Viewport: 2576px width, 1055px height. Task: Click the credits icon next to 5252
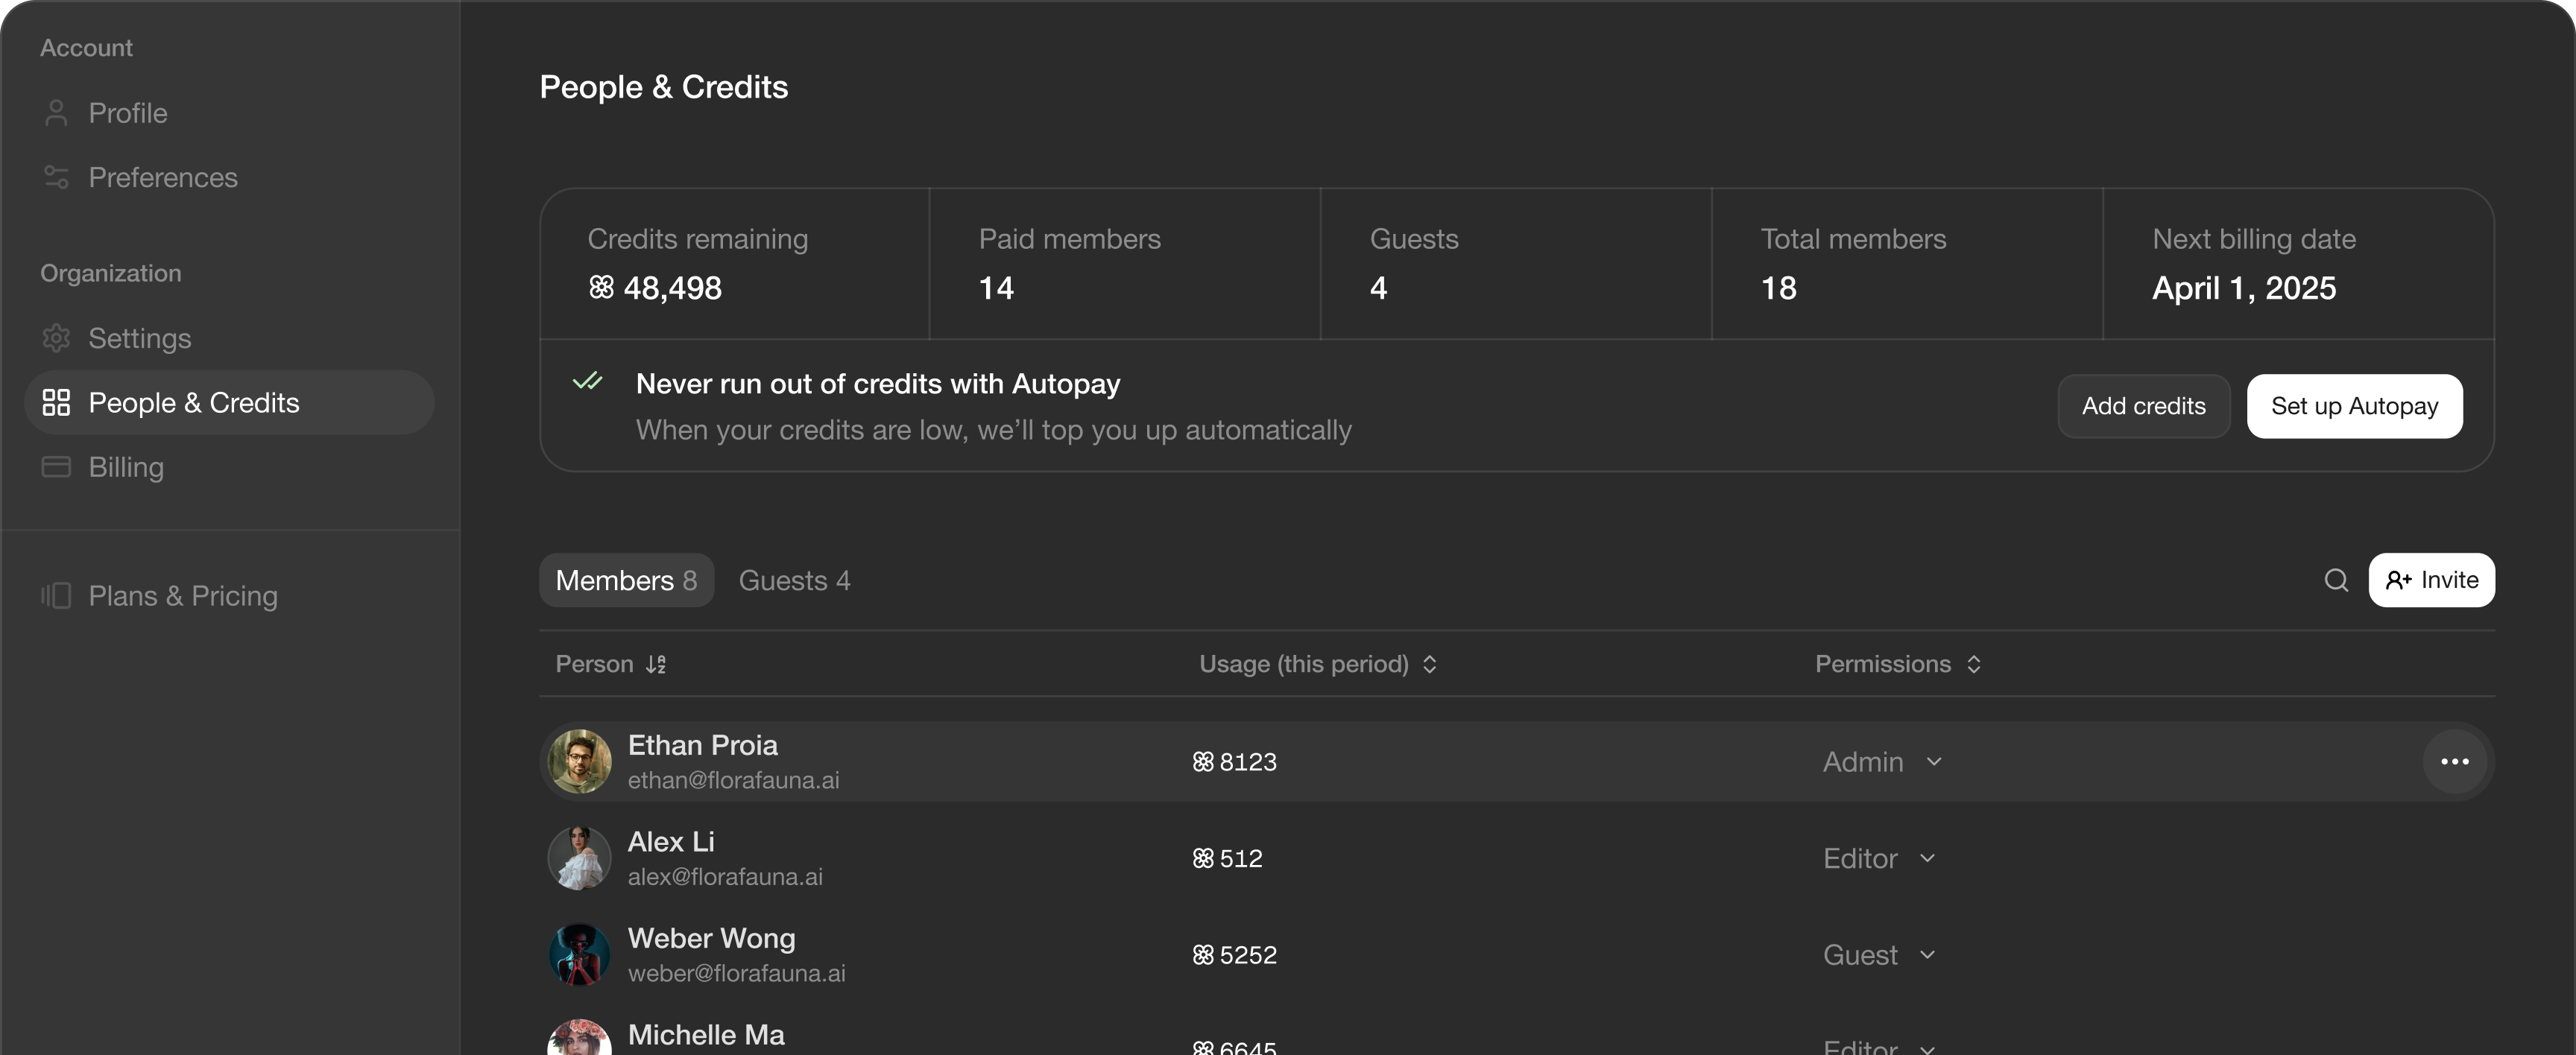1203,956
